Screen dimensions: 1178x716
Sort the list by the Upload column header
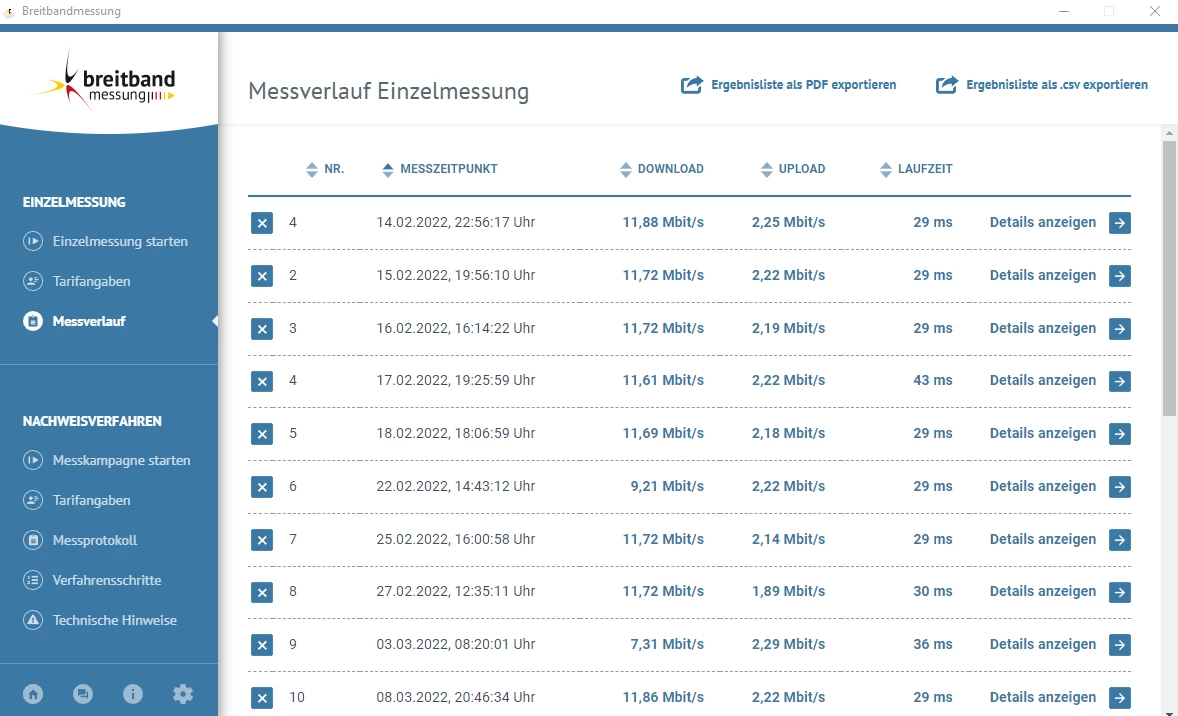[x=801, y=169]
